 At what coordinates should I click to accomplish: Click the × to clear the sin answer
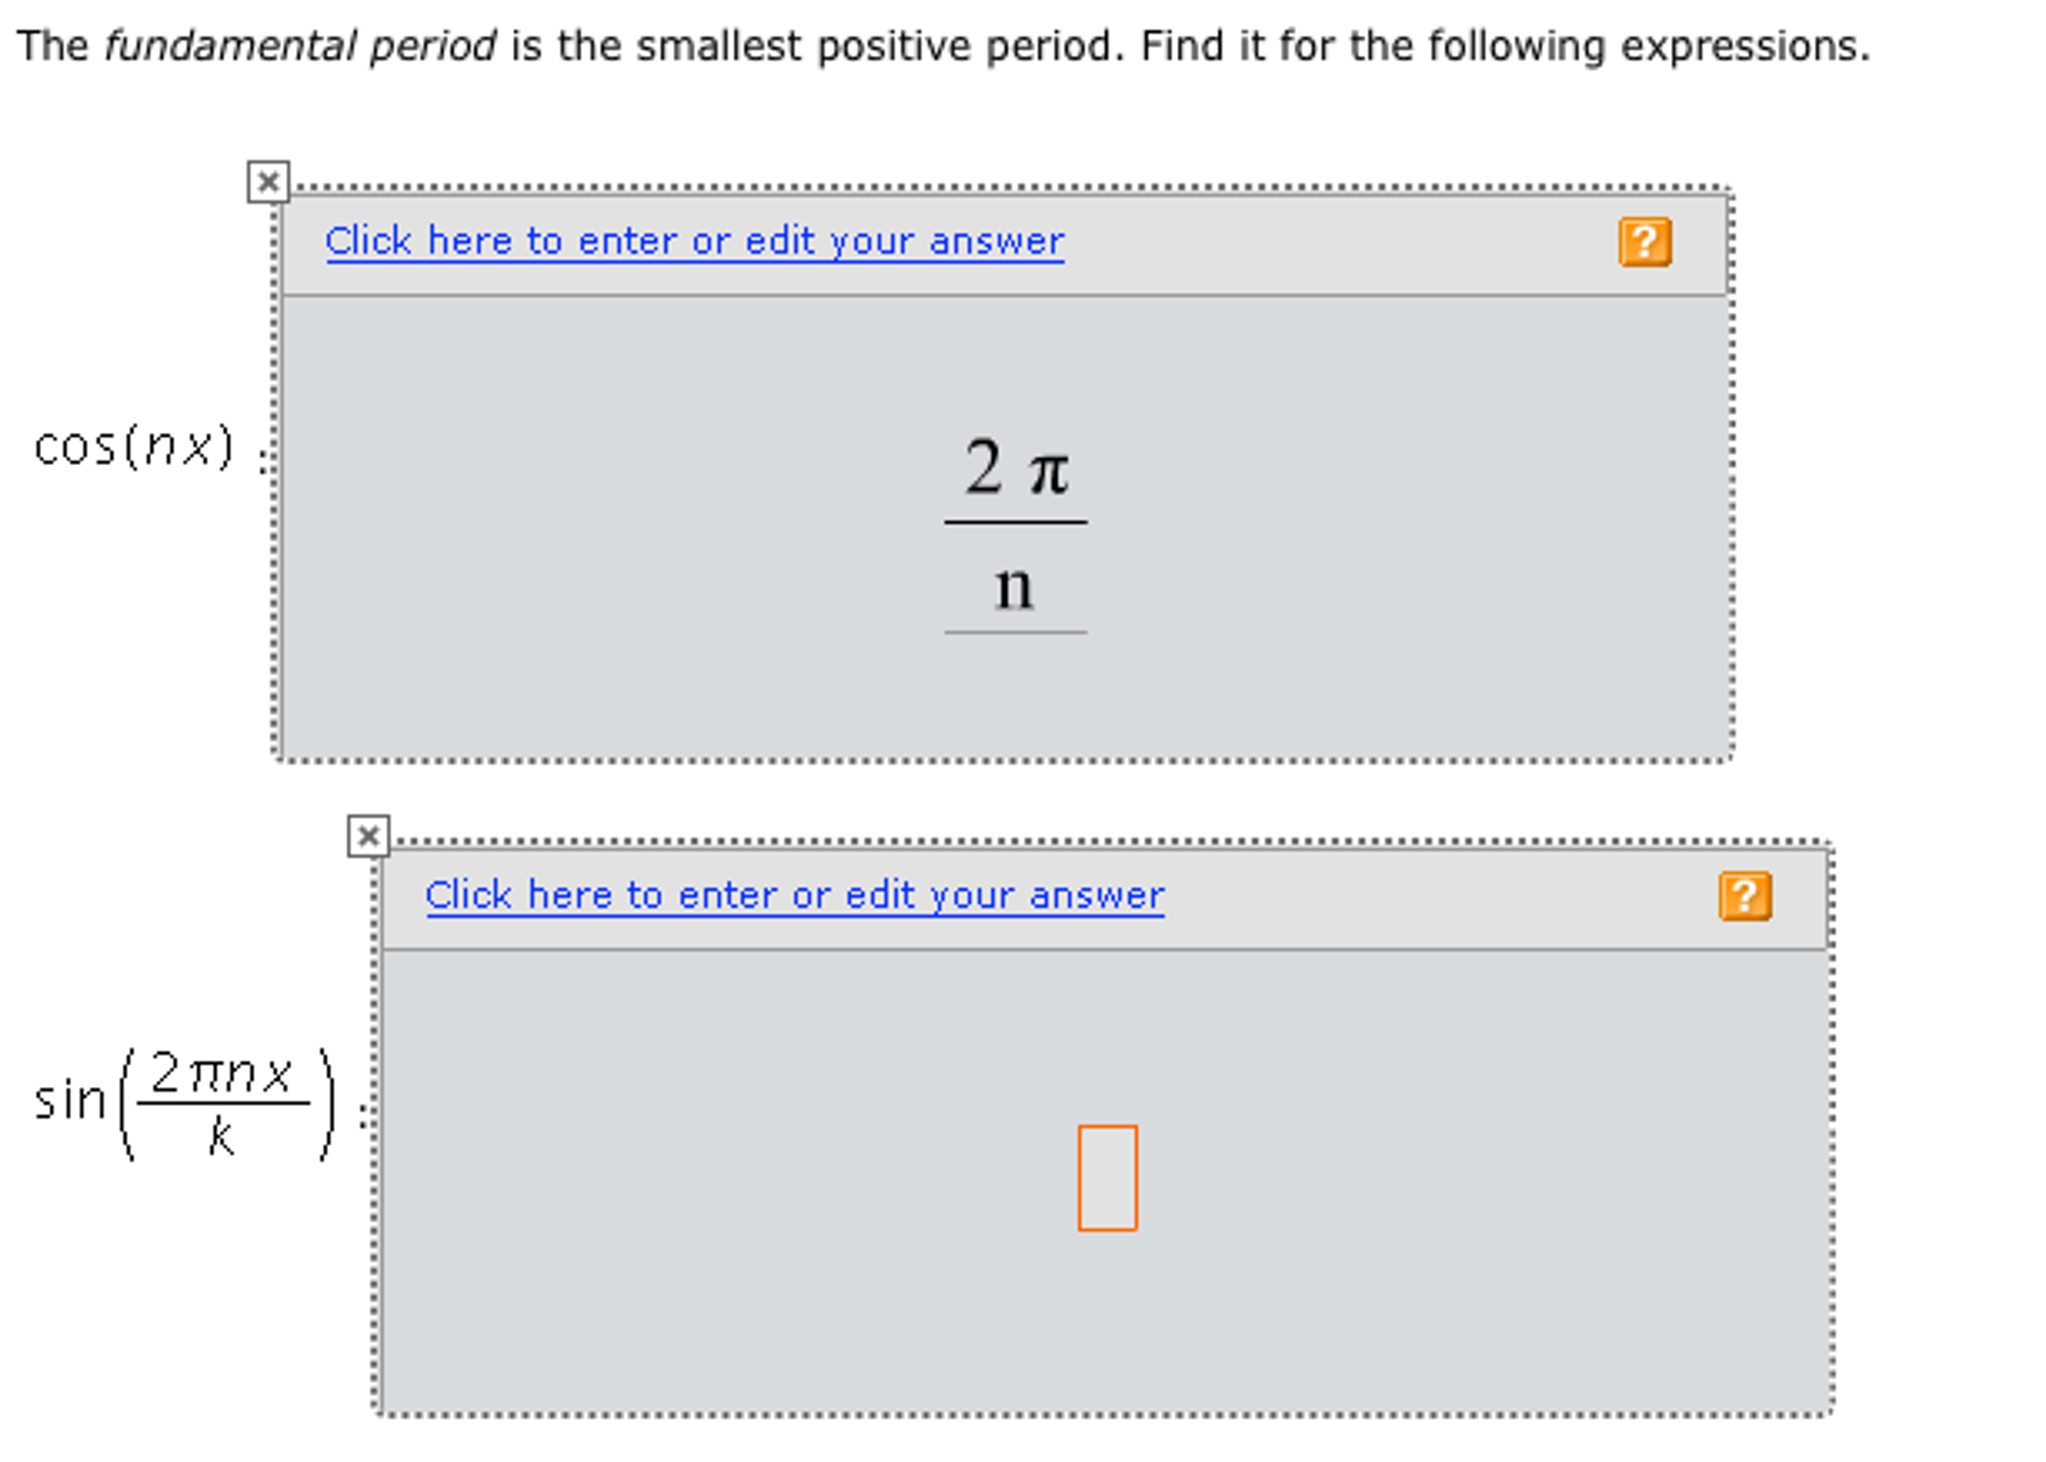pyautogui.click(x=367, y=837)
